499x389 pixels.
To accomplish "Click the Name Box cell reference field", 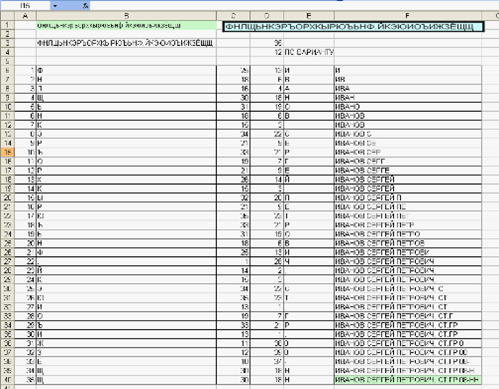I will pyautogui.click(x=25, y=6).
